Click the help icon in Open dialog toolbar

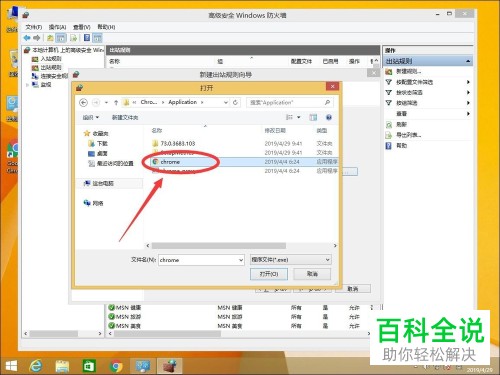point(329,117)
